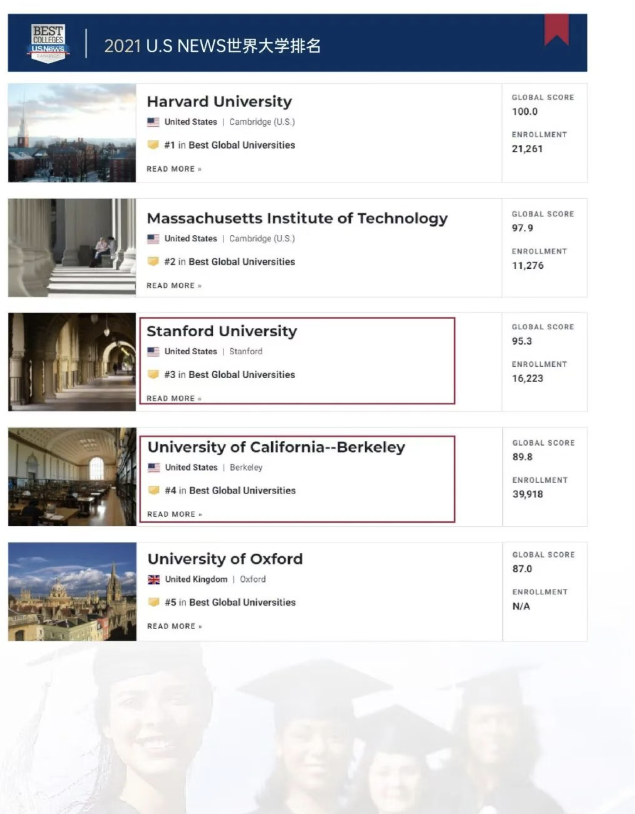This screenshot has width=635, height=814.
Task: Click Berkeley enrollment figure 39,918
Action: point(528,495)
